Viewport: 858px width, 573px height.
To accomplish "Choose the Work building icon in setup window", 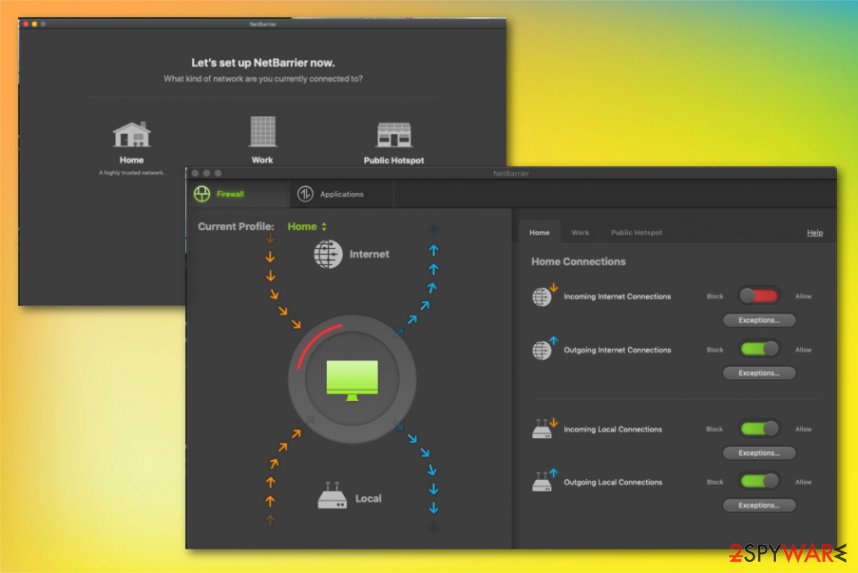I will [x=263, y=131].
